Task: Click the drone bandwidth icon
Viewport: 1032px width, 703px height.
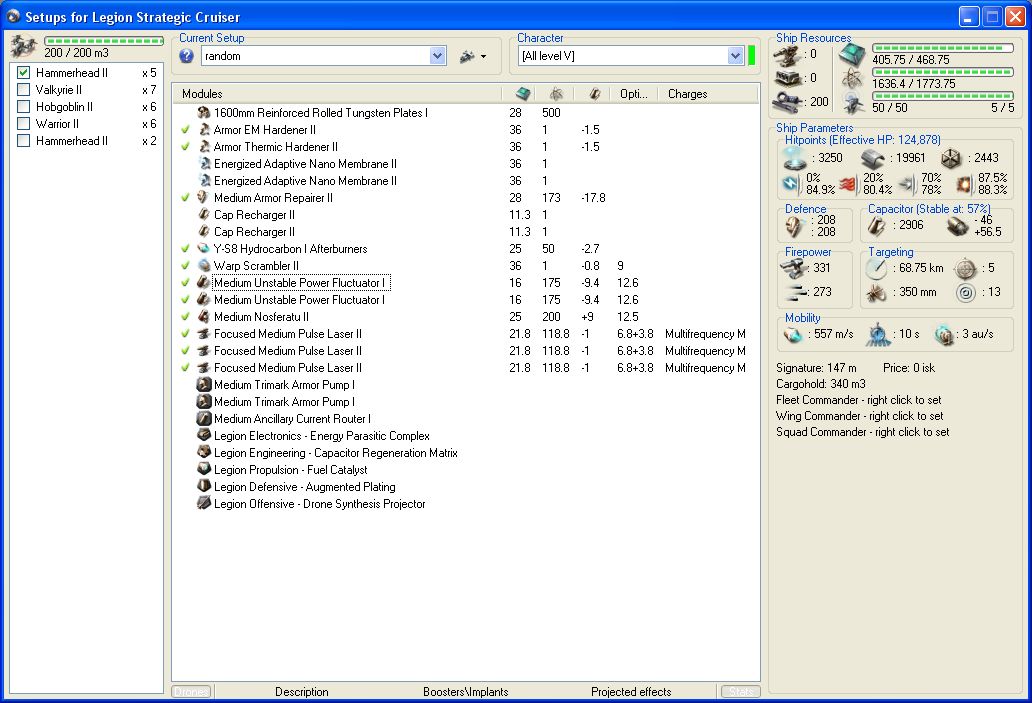Action: pyautogui.click(x=853, y=103)
